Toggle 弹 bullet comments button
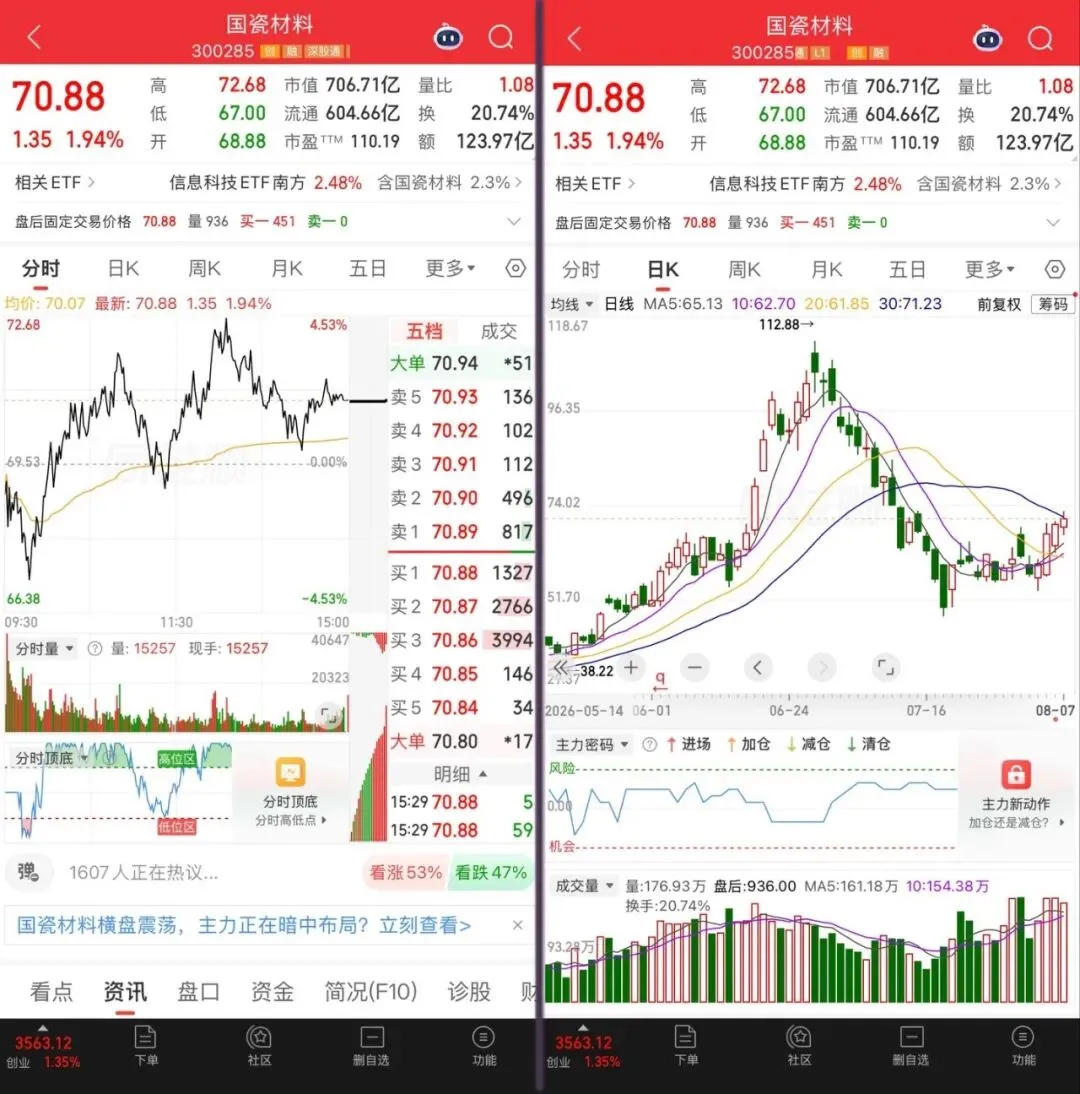Image resolution: width=1080 pixels, height=1094 pixels. [x=29, y=872]
